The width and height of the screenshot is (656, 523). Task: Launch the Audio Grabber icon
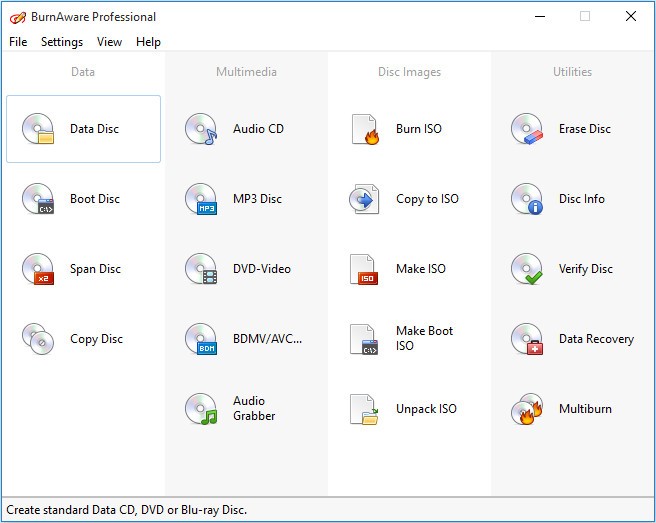tap(201, 409)
